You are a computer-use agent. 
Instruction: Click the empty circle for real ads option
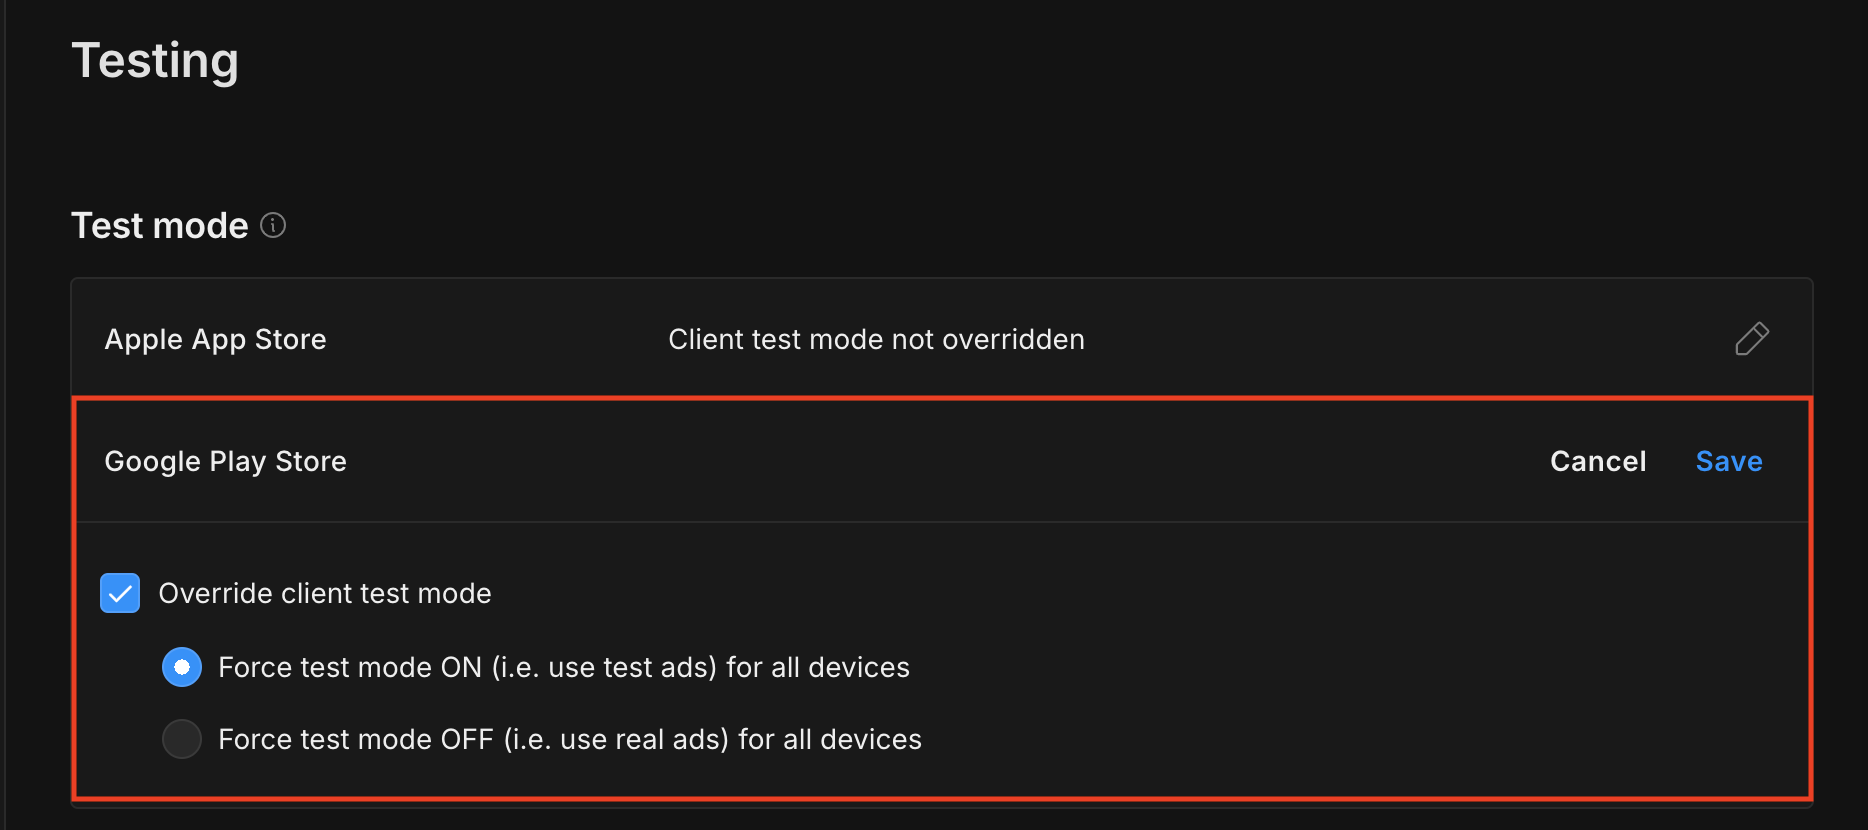[x=182, y=739]
